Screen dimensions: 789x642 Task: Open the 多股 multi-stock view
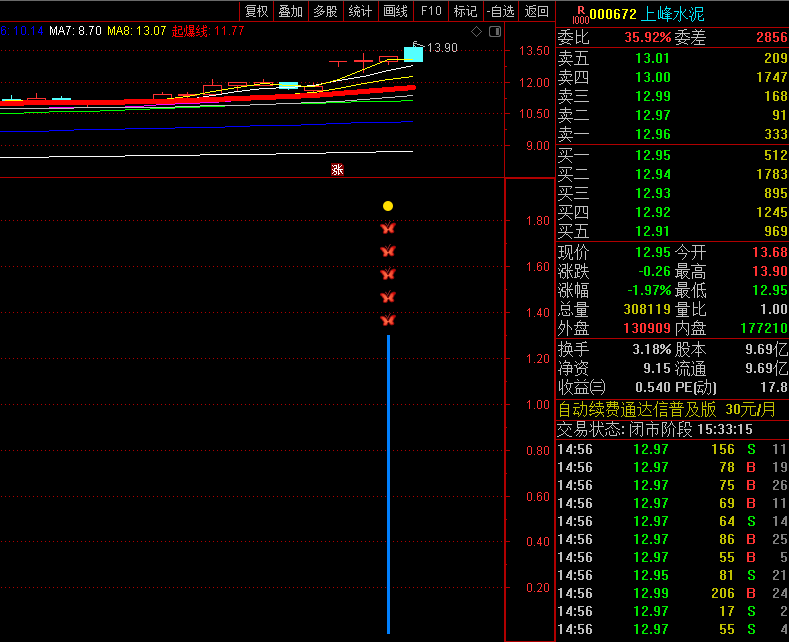[x=325, y=12]
